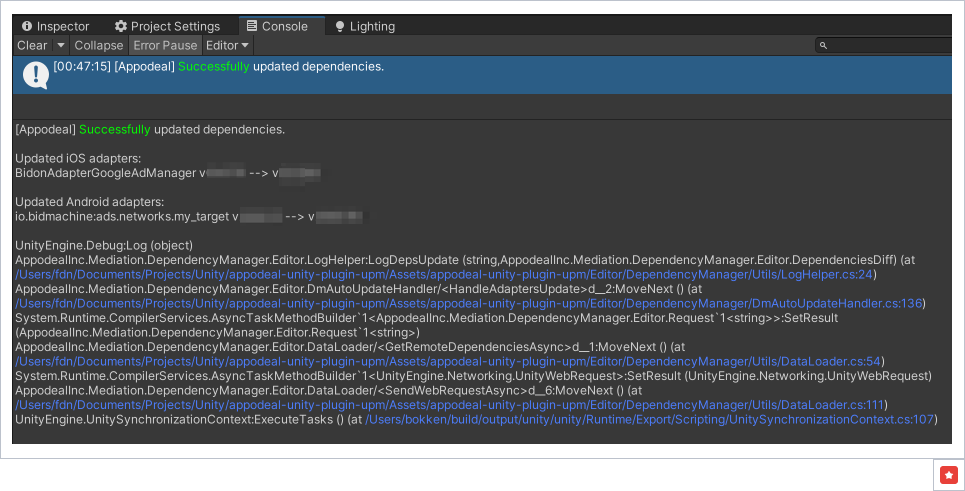Click into the Console search field
The width and height of the screenshot is (965, 491).
pos(888,46)
